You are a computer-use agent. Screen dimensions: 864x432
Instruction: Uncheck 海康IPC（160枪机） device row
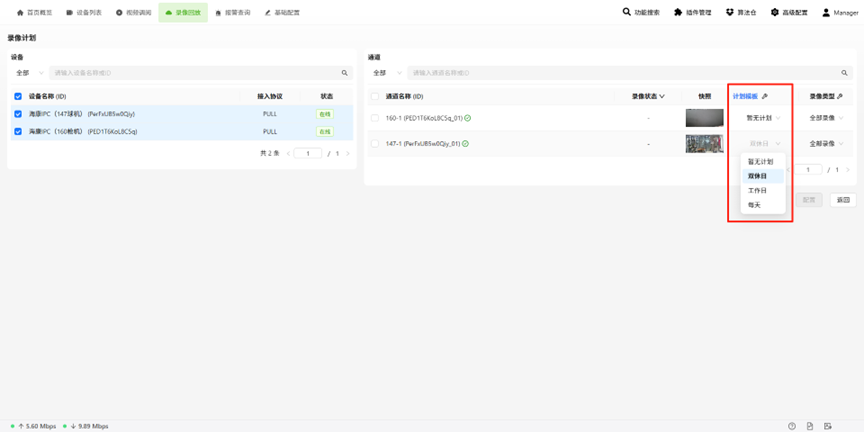pyautogui.click(x=18, y=132)
